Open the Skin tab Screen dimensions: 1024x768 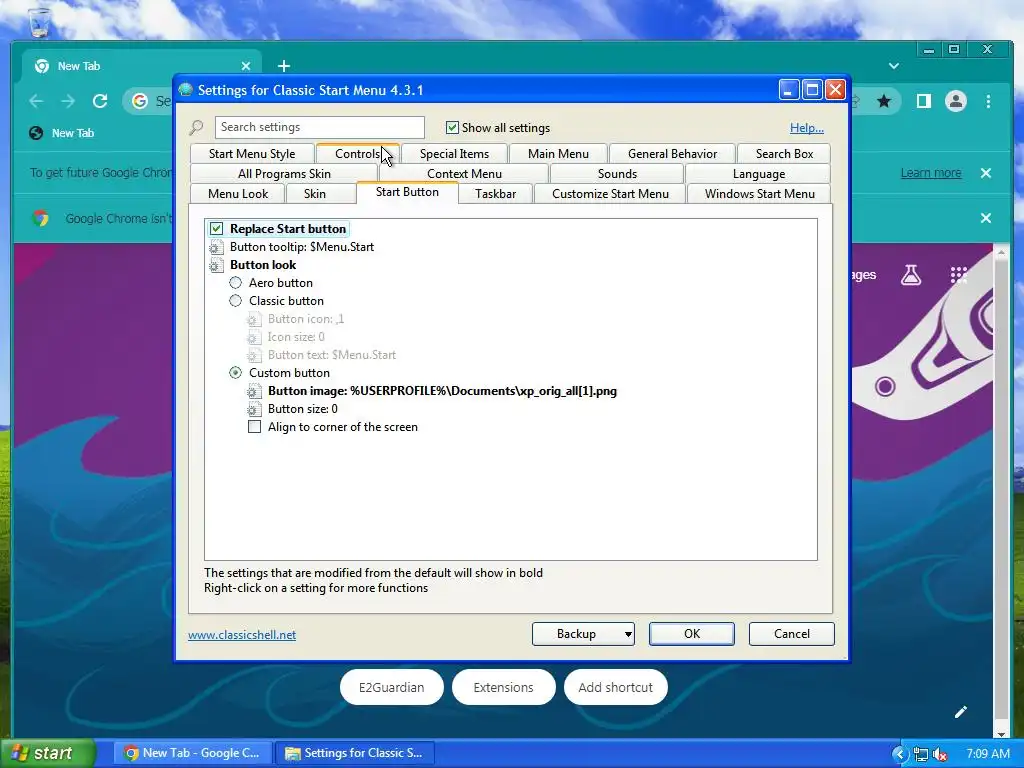click(x=314, y=194)
